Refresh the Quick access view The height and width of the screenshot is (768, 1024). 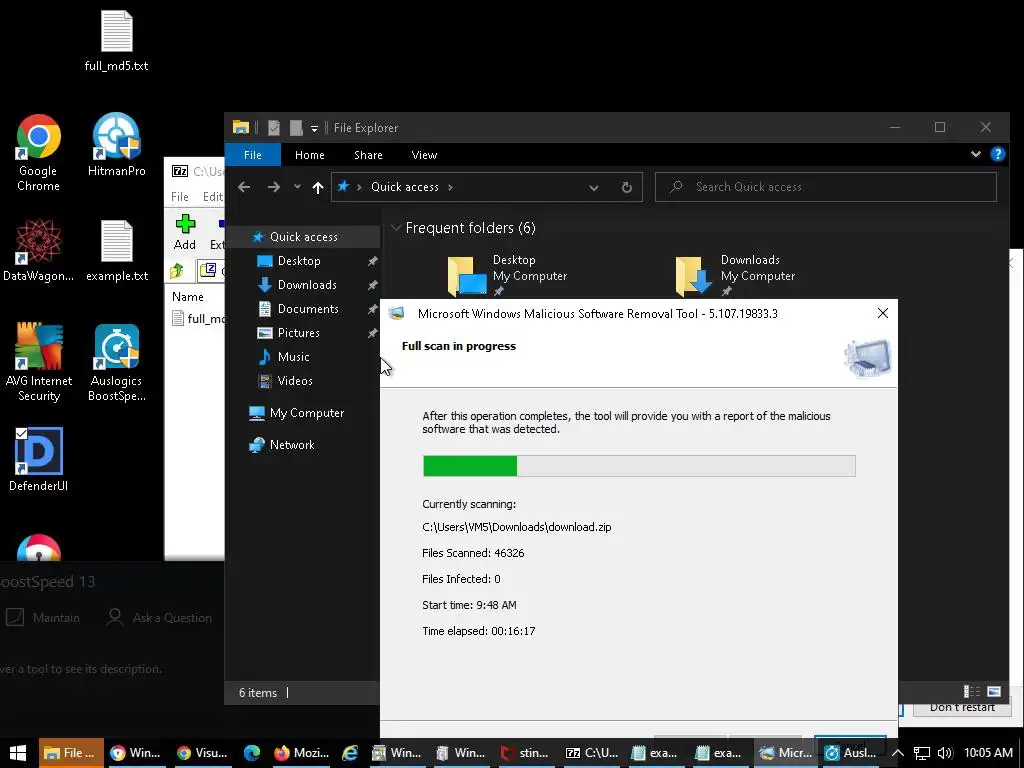(x=626, y=187)
